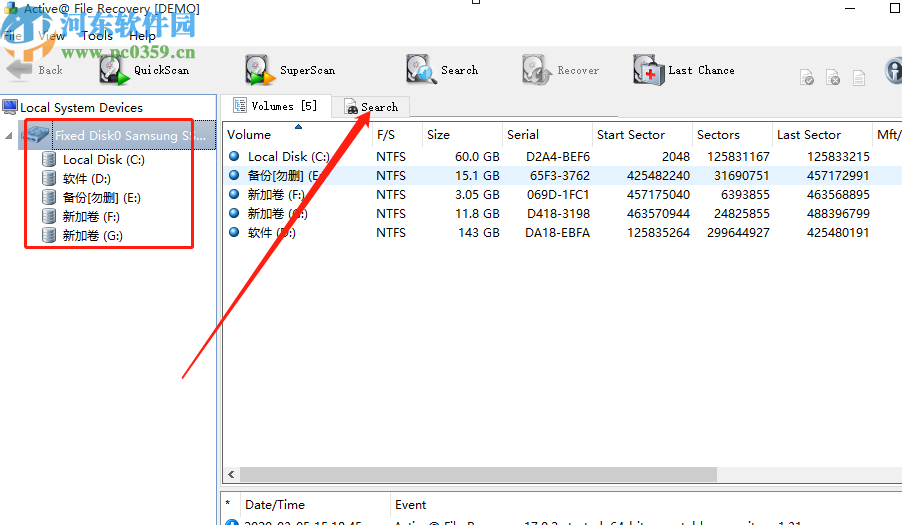902x525 pixels.
Task: Click the Back arrow button
Action: pos(21,70)
